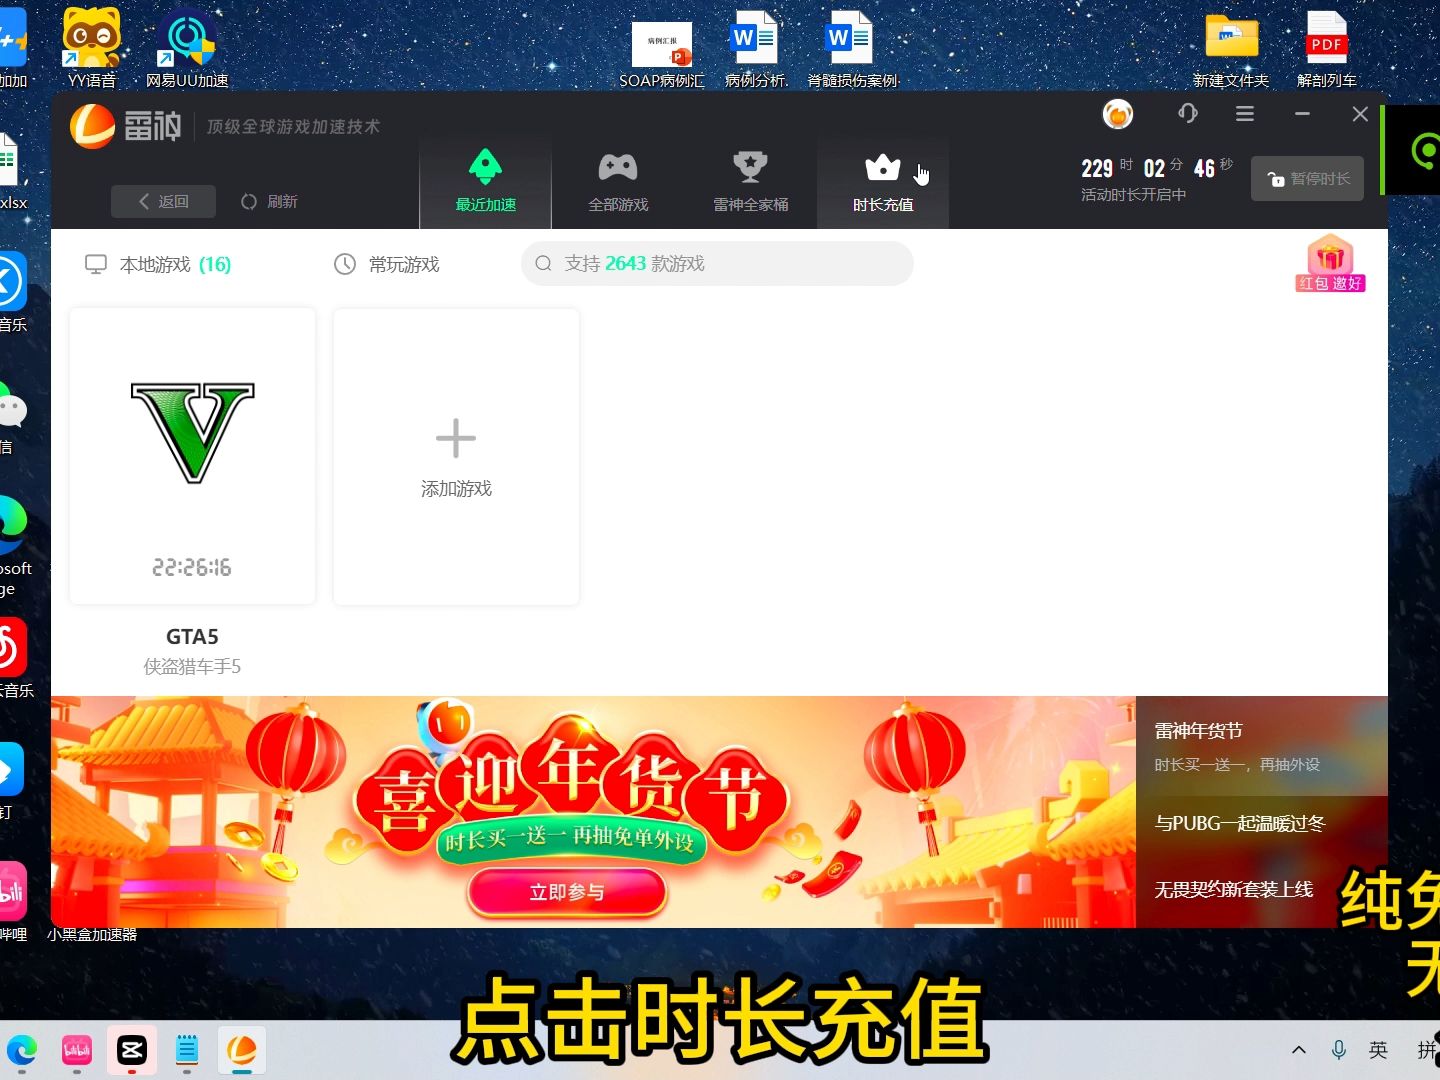1440x1080 pixels.
Task: Open 无畏契约新套装上线 promotion entry
Action: coord(1234,889)
